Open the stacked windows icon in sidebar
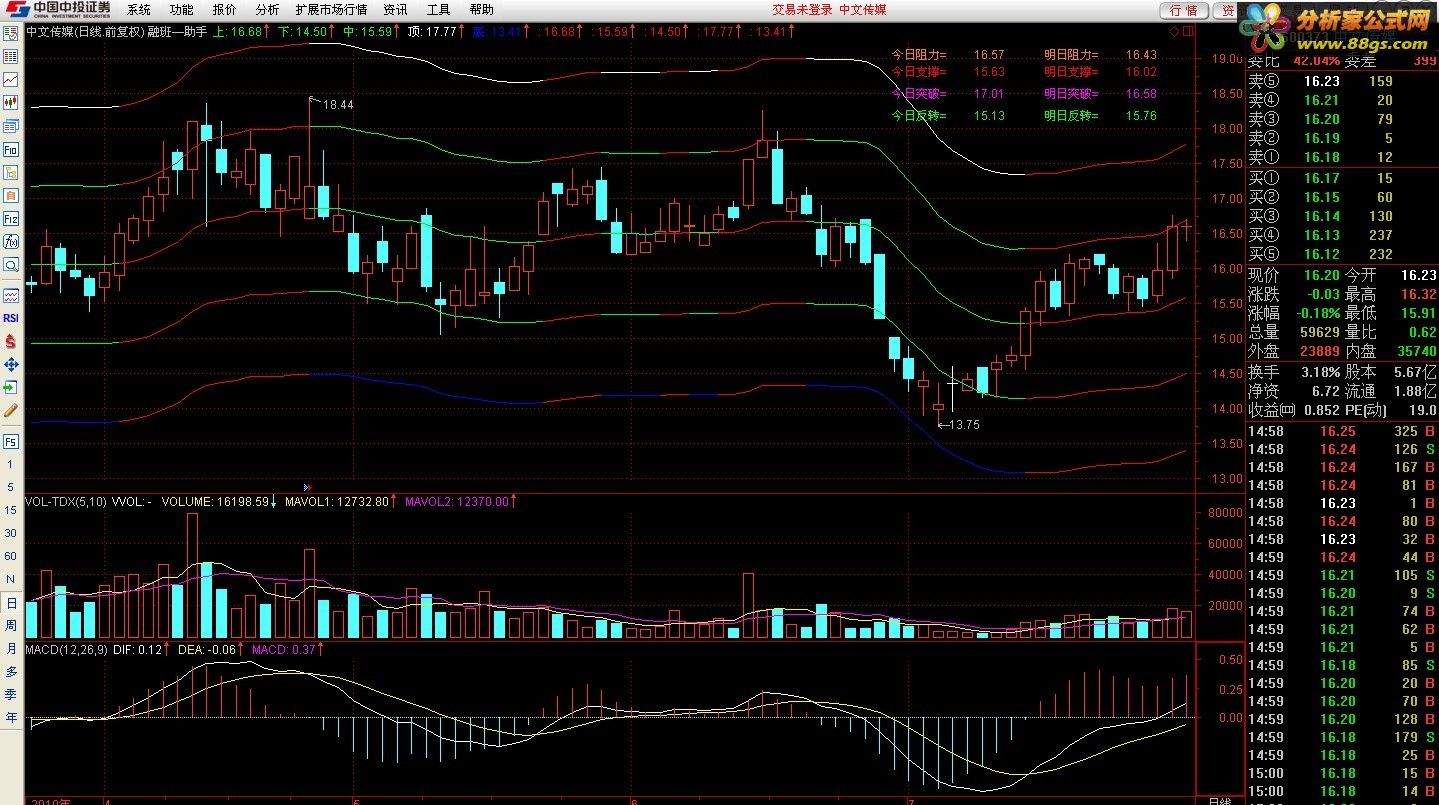Image resolution: width=1439 pixels, height=805 pixels. pos(11,126)
